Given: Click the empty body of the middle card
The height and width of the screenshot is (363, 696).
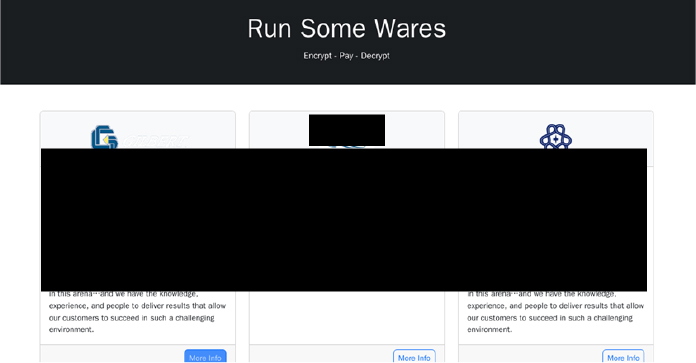Looking at the screenshot, I should click(x=347, y=317).
